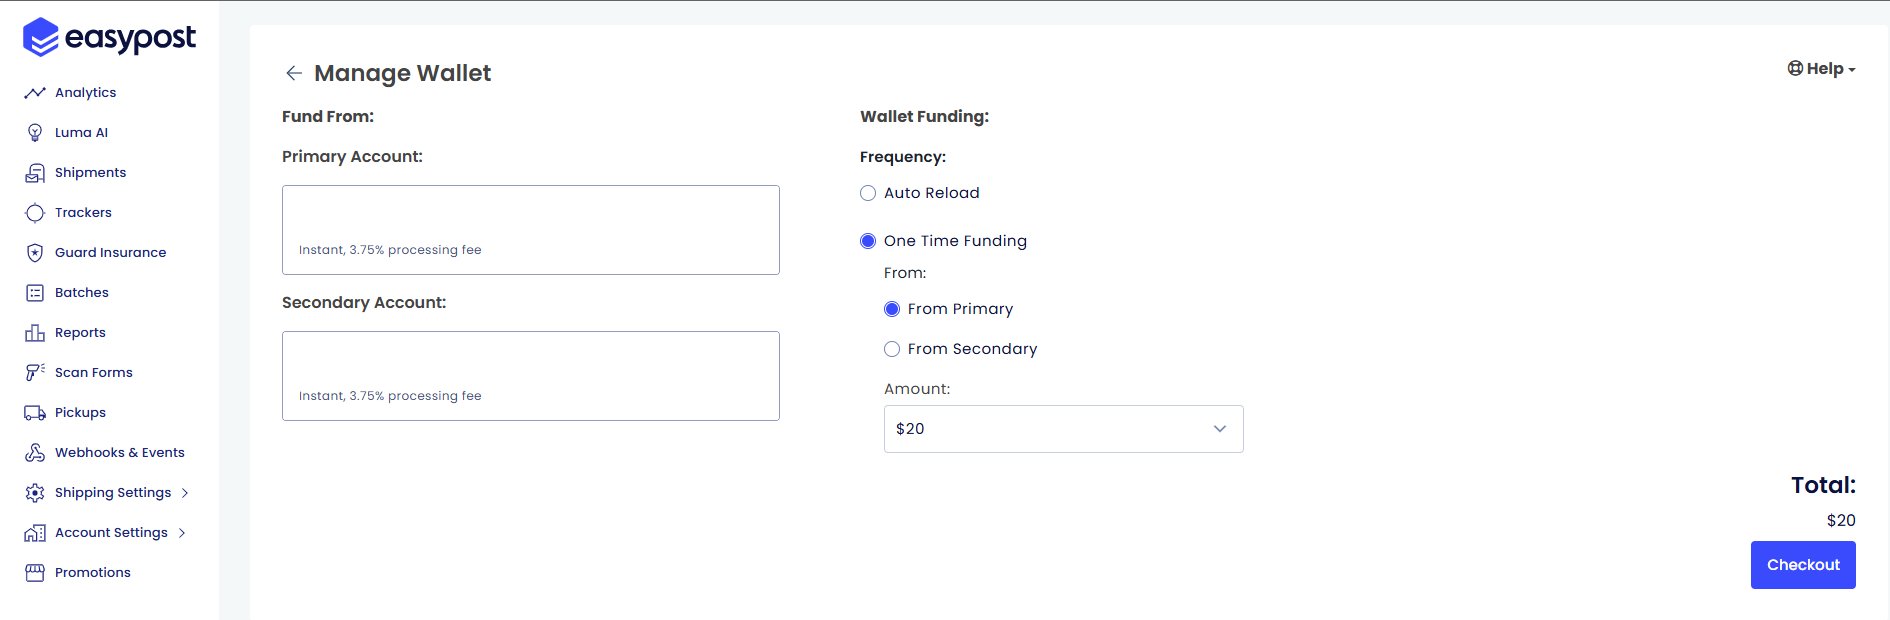Image resolution: width=1890 pixels, height=620 pixels.
Task: Select the Batches icon
Action: tap(36, 292)
